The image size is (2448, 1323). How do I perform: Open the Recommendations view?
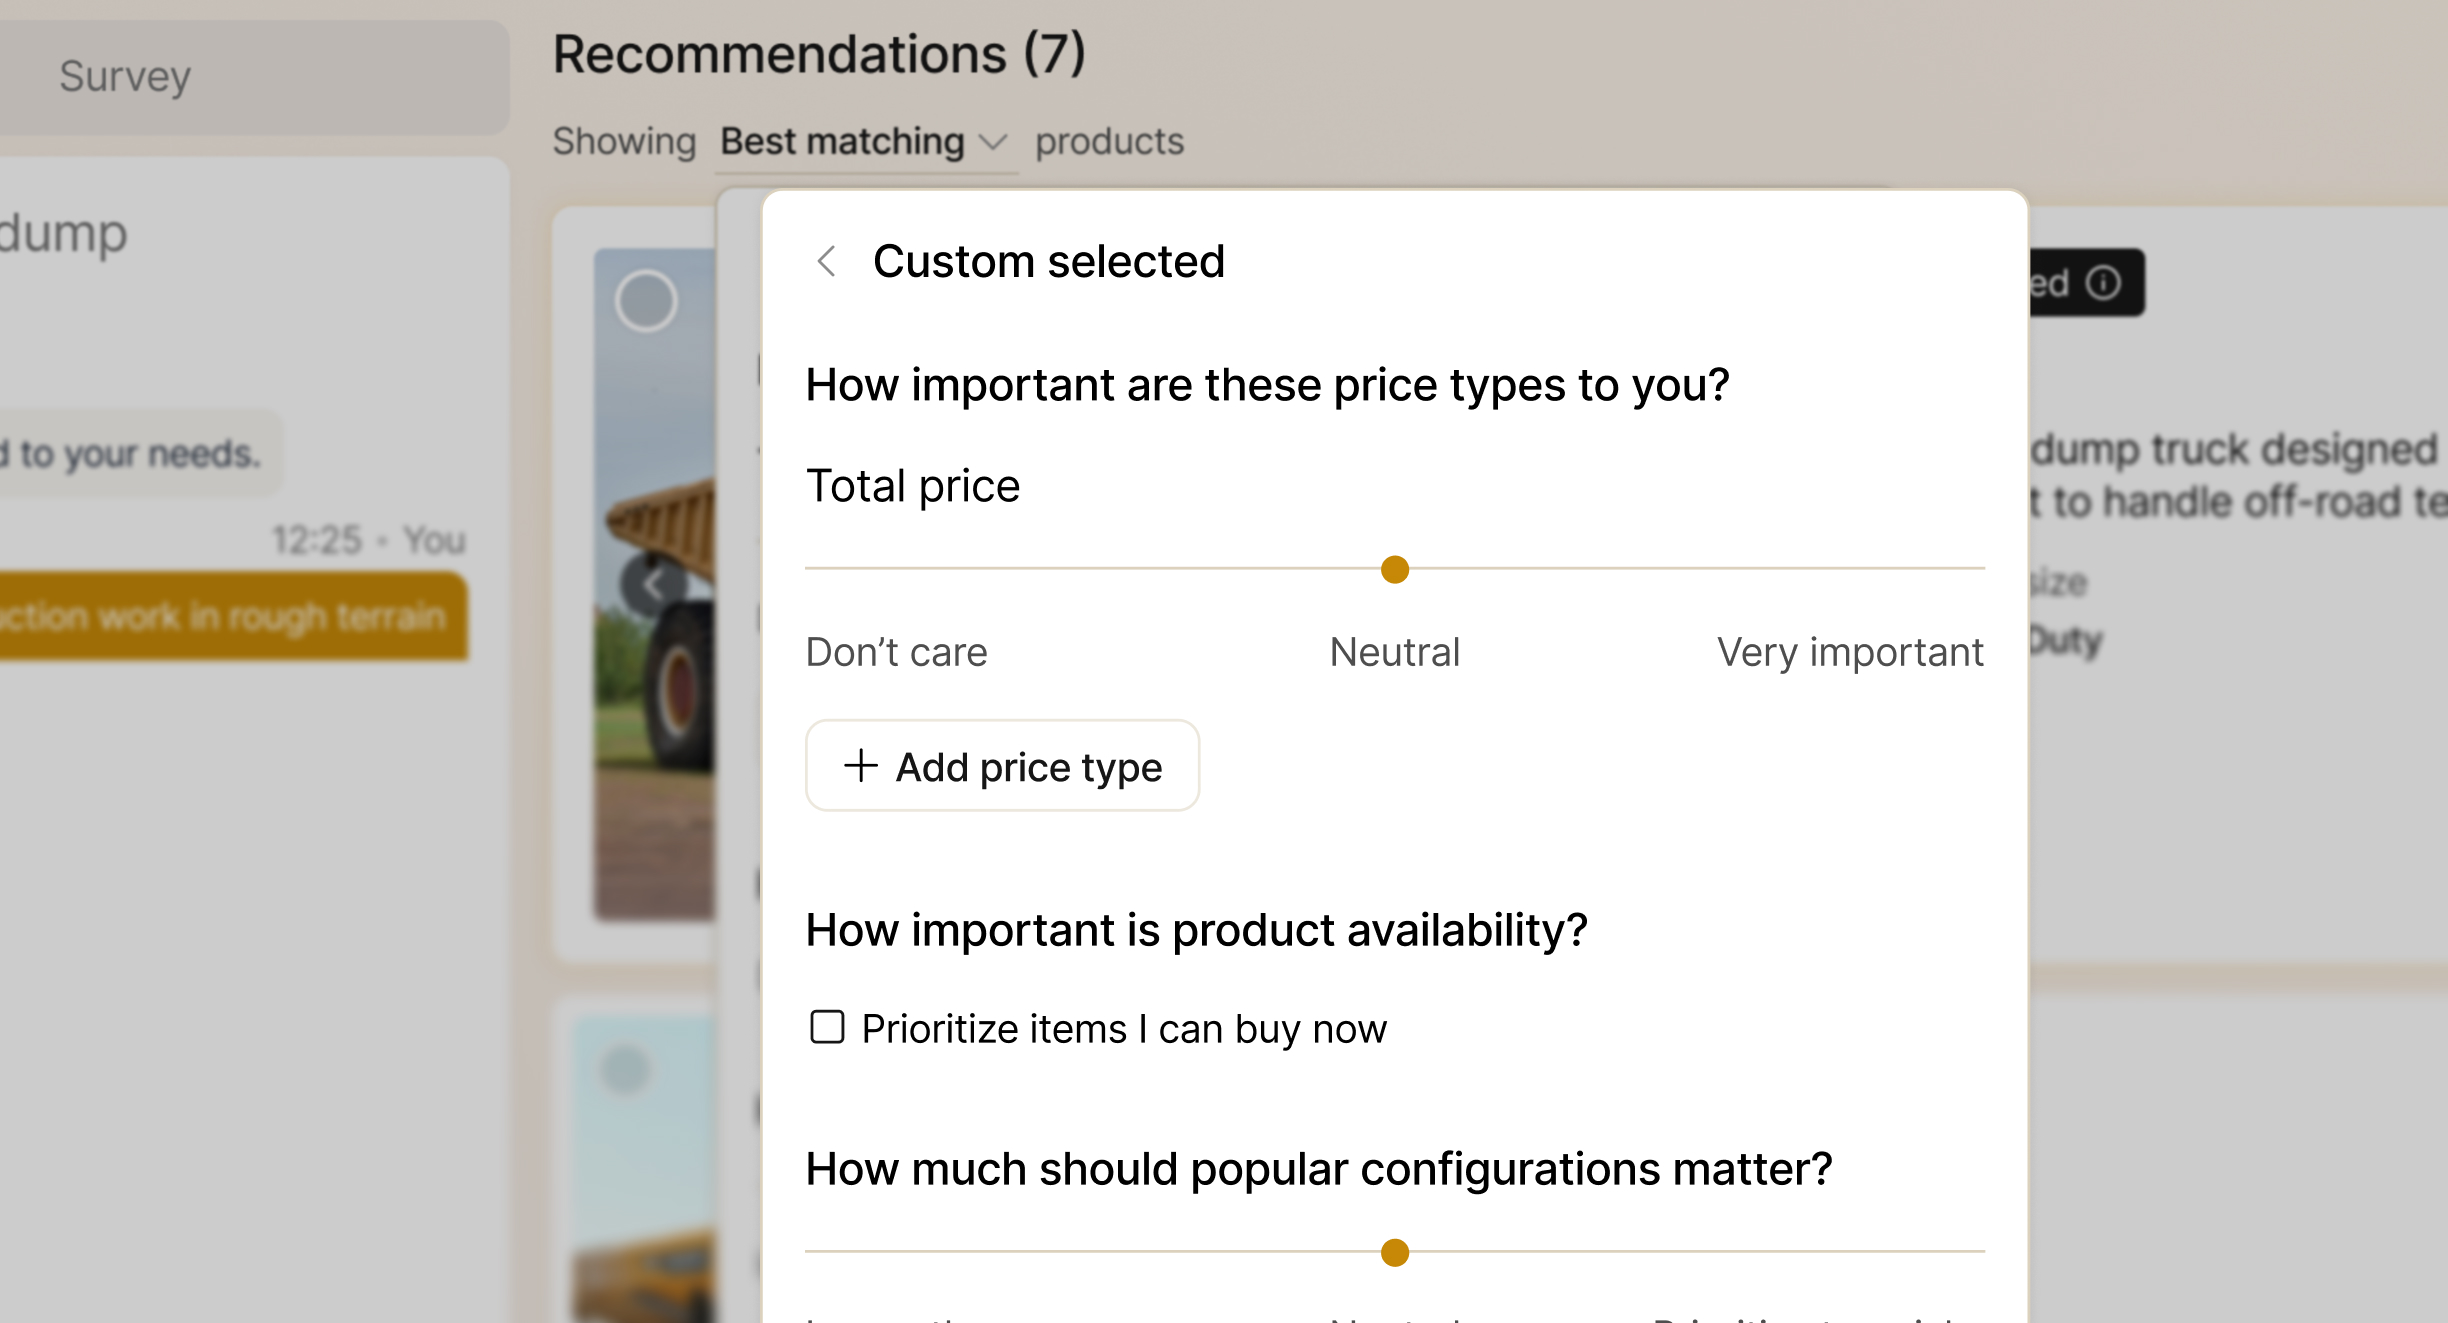point(820,53)
